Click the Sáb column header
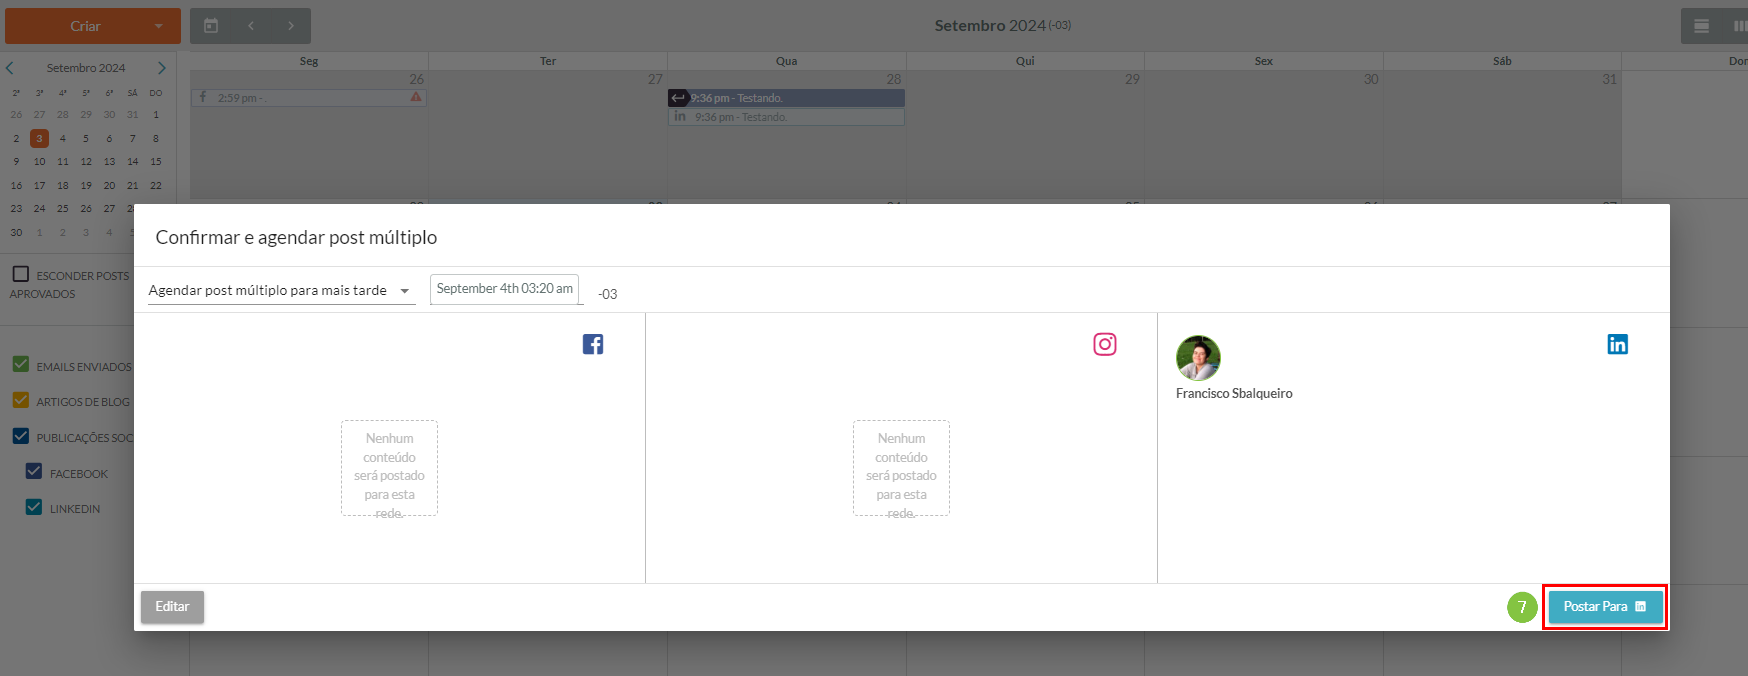The height and width of the screenshot is (676, 1748). coord(1502,61)
